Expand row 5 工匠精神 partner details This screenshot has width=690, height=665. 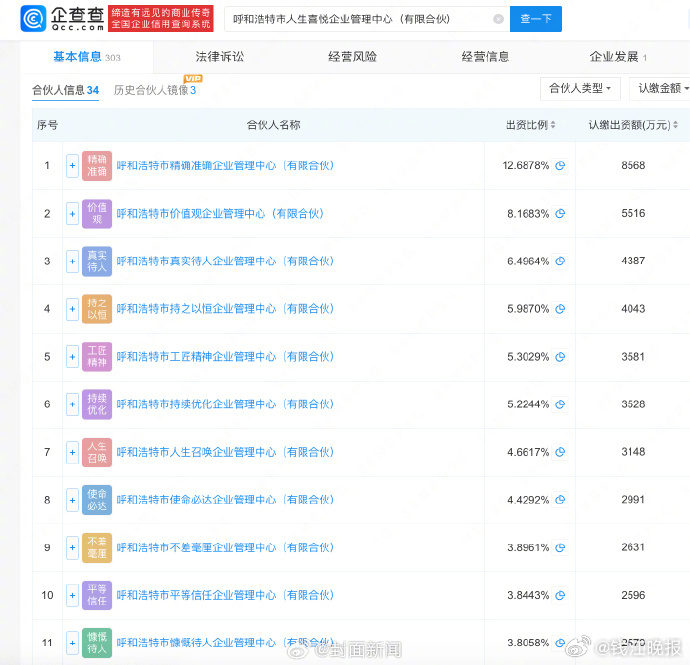tap(72, 357)
